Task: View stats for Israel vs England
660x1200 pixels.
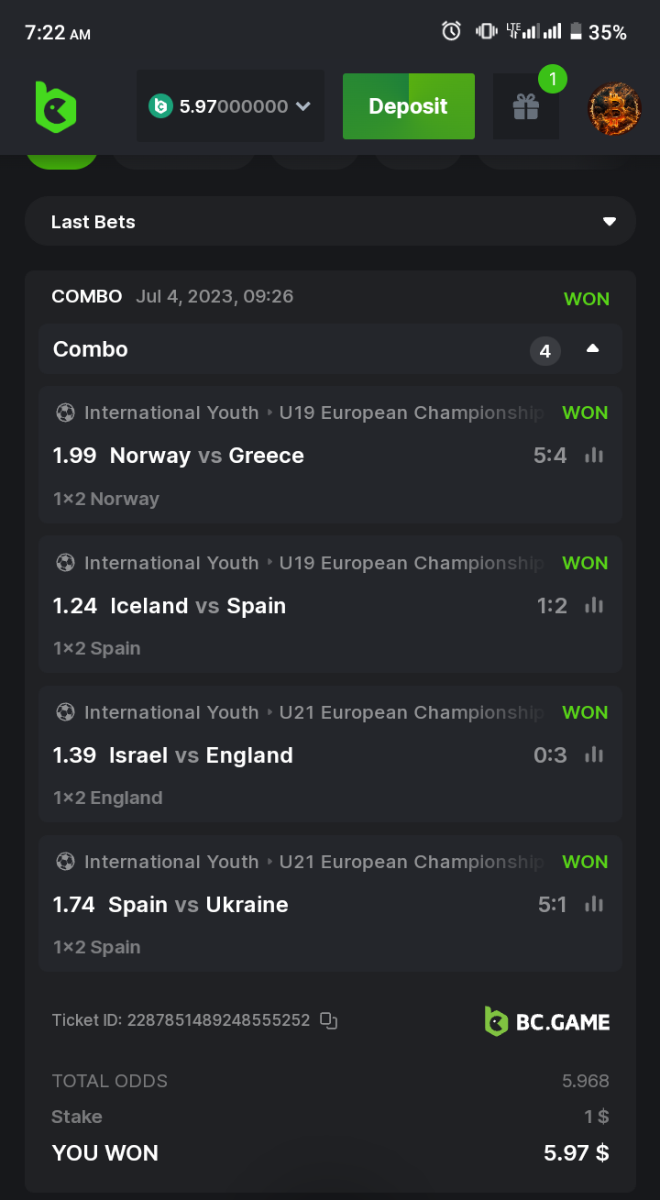Action: (x=594, y=755)
